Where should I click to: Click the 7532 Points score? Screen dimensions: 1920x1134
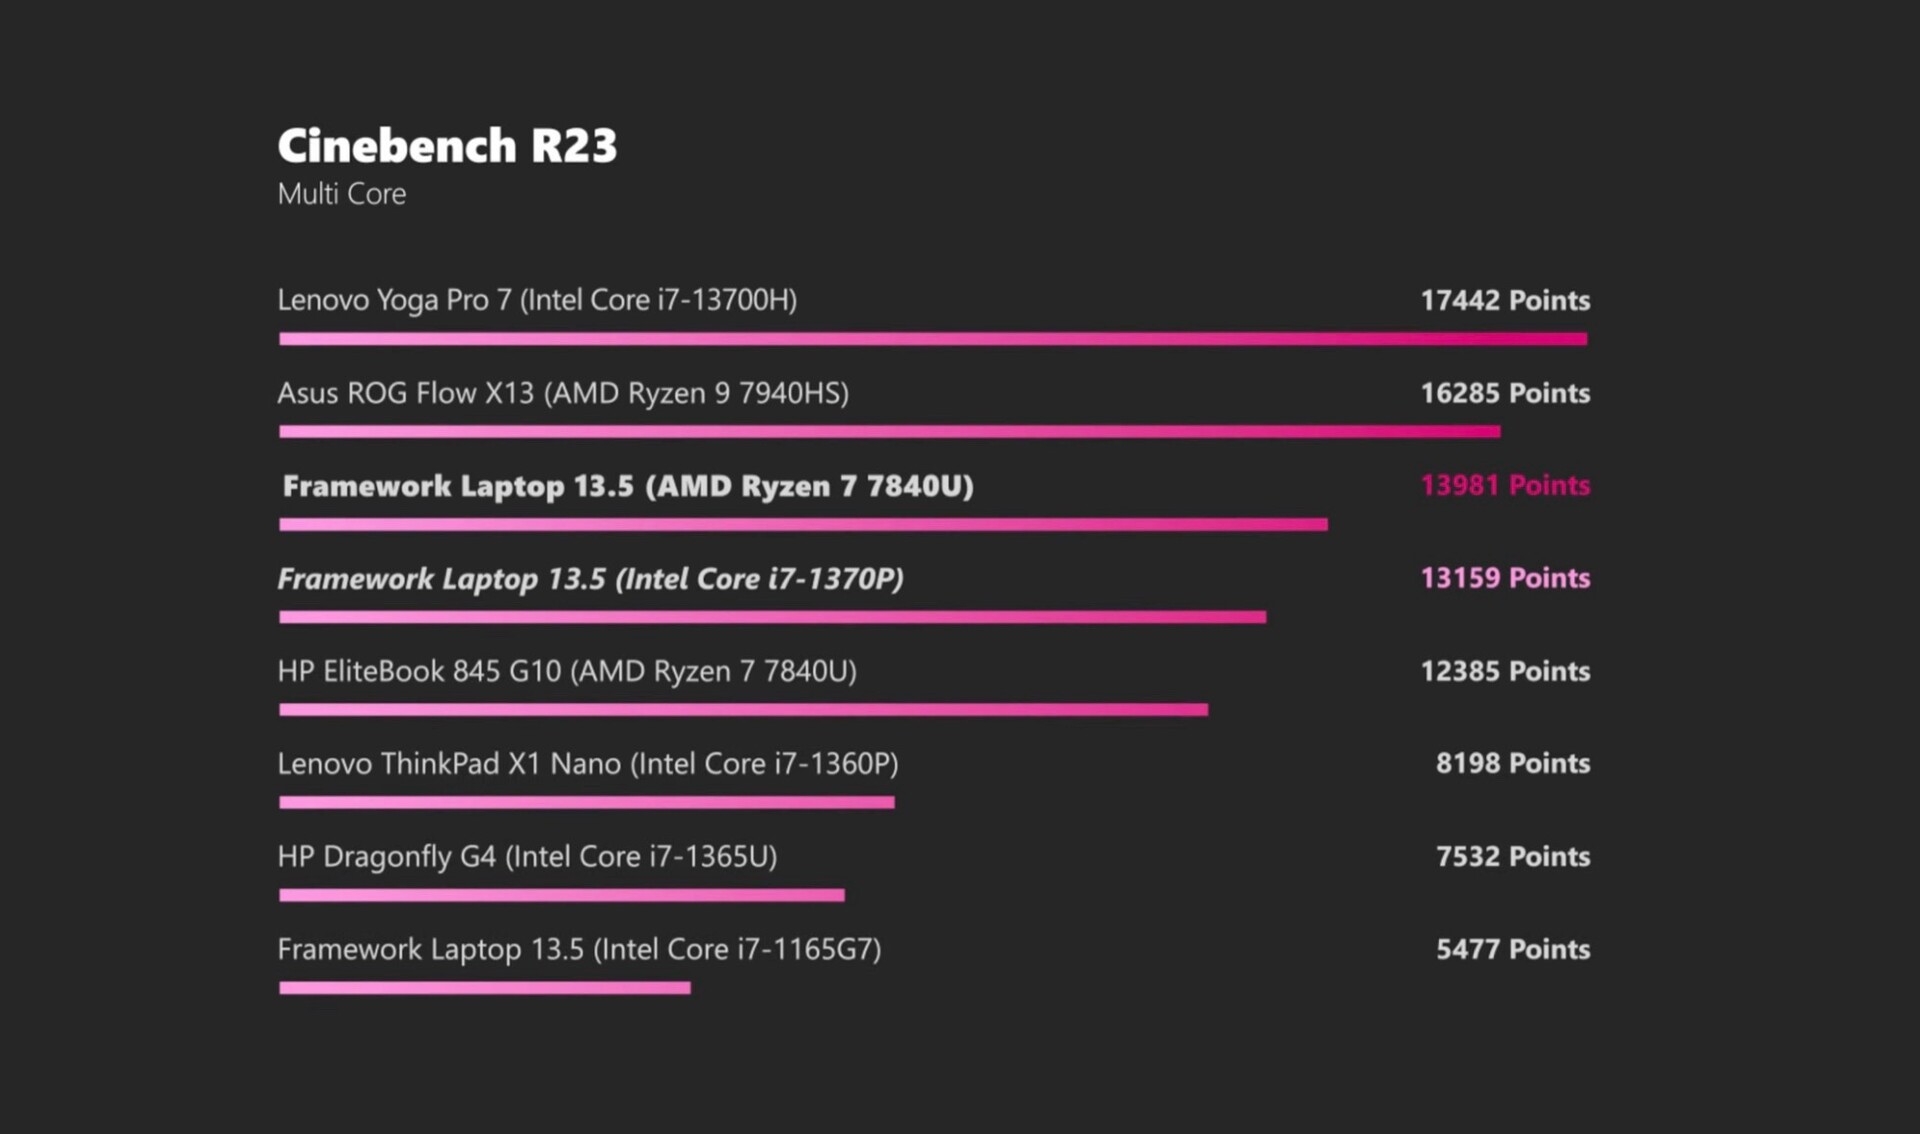click(x=1512, y=857)
